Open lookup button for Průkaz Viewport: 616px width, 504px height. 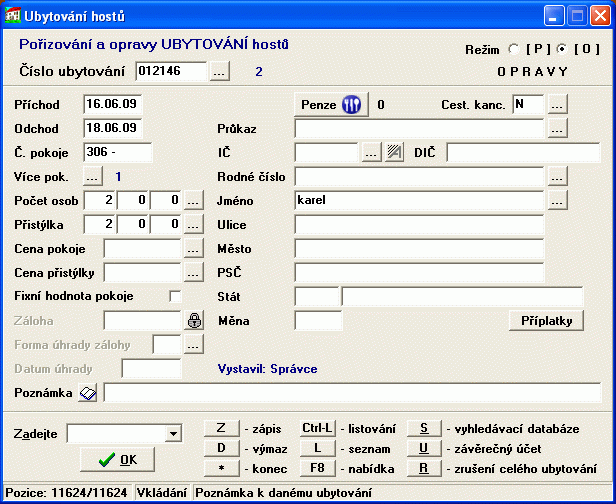coord(558,128)
